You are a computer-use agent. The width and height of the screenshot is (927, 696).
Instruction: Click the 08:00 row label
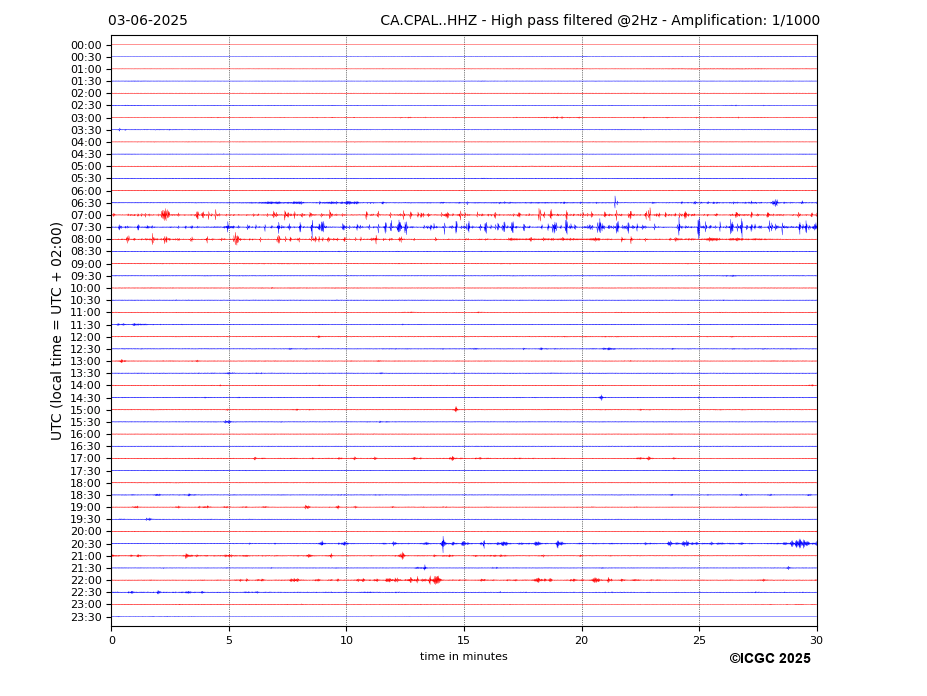tap(86, 239)
